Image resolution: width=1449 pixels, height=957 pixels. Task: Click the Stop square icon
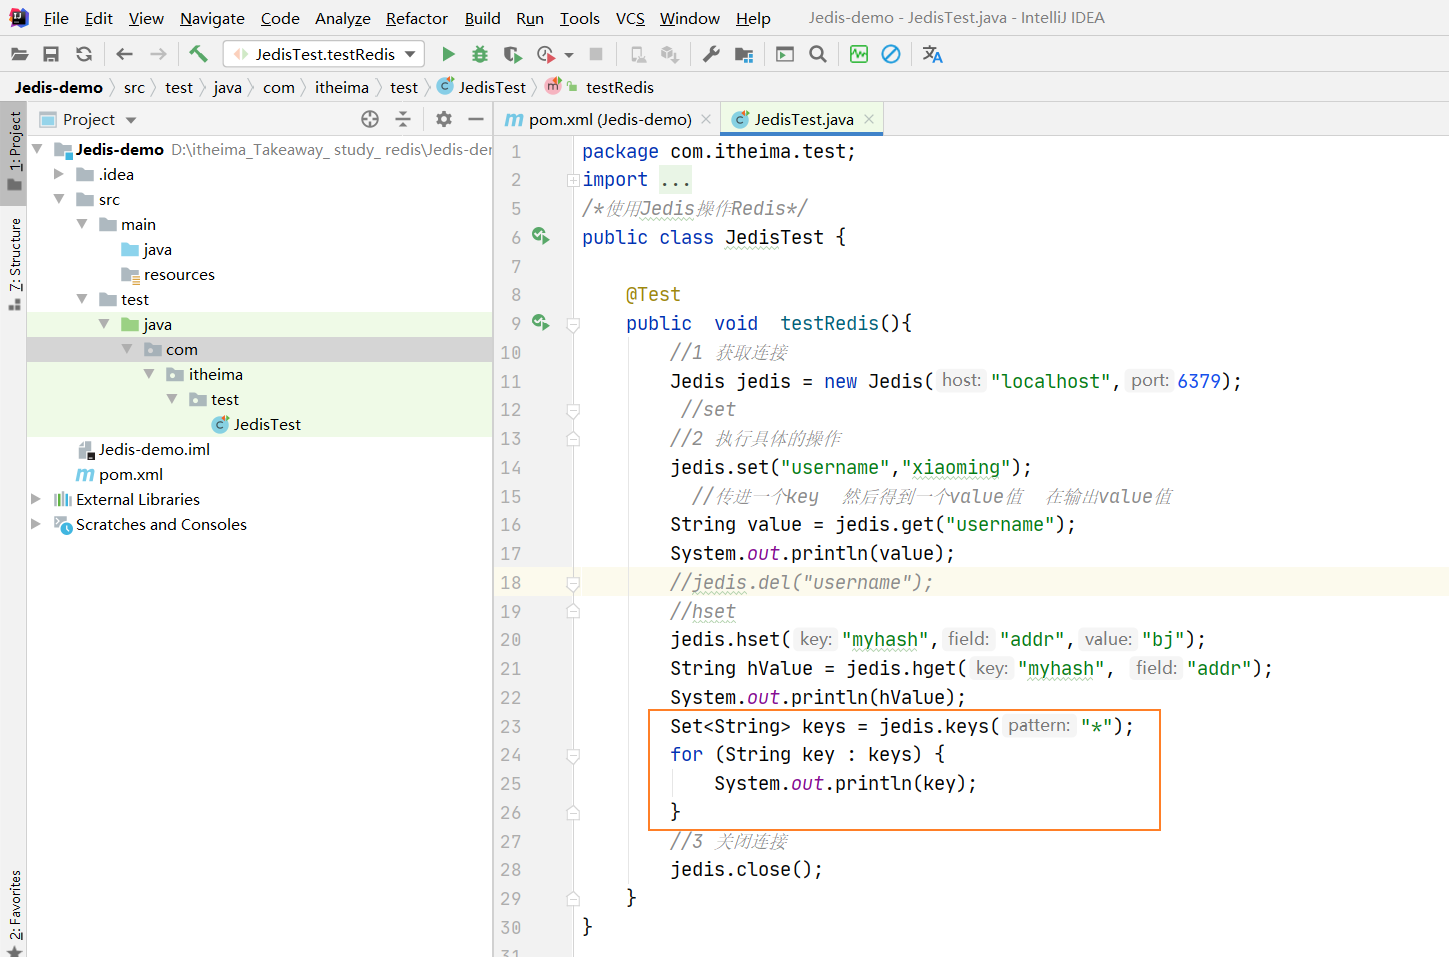[x=596, y=54]
